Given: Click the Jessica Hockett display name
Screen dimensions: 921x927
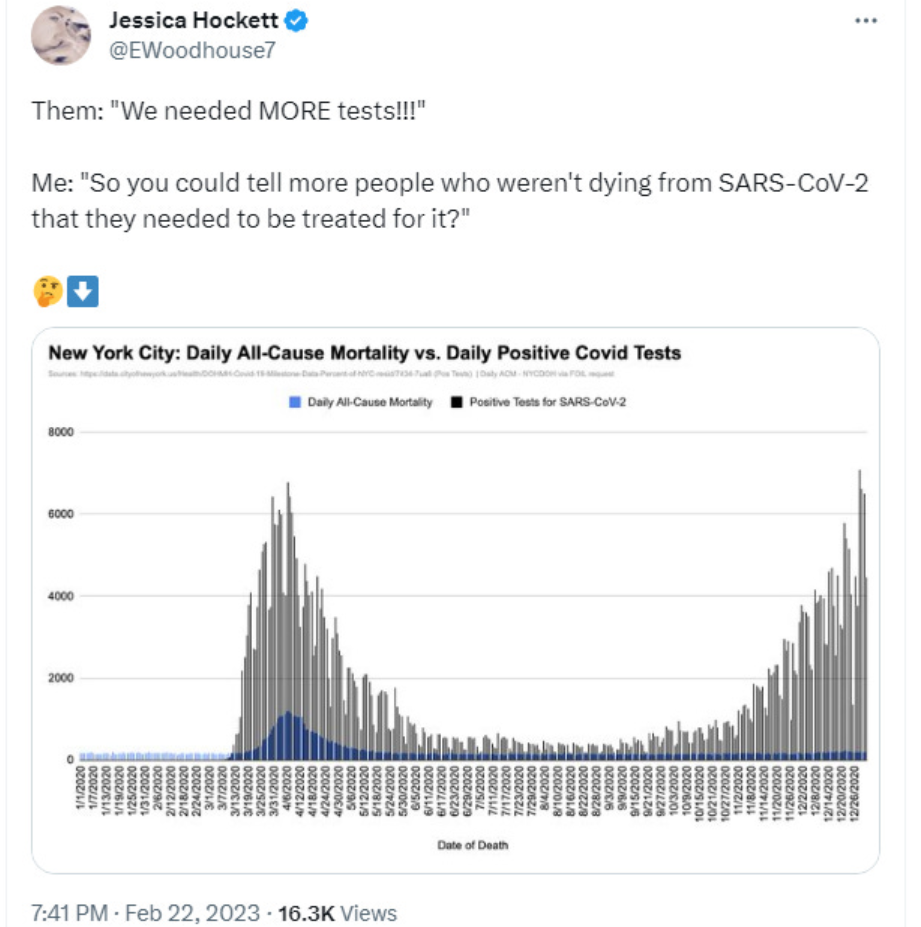Looking at the screenshot, I should (193, 21).
